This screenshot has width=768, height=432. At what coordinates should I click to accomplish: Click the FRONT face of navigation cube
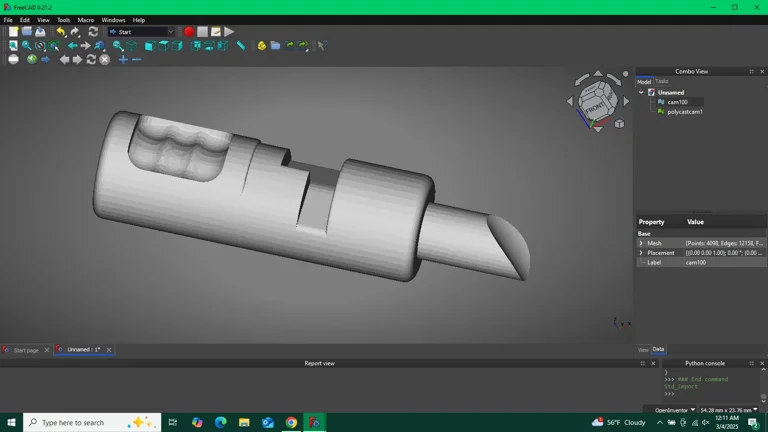[594, 106]
